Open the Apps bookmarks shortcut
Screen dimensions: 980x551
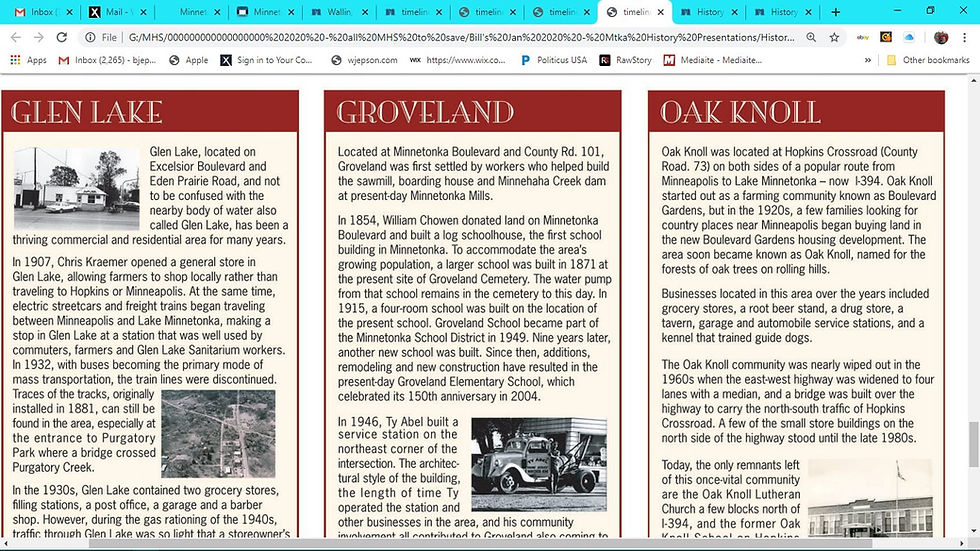click(x=29, y=60)
